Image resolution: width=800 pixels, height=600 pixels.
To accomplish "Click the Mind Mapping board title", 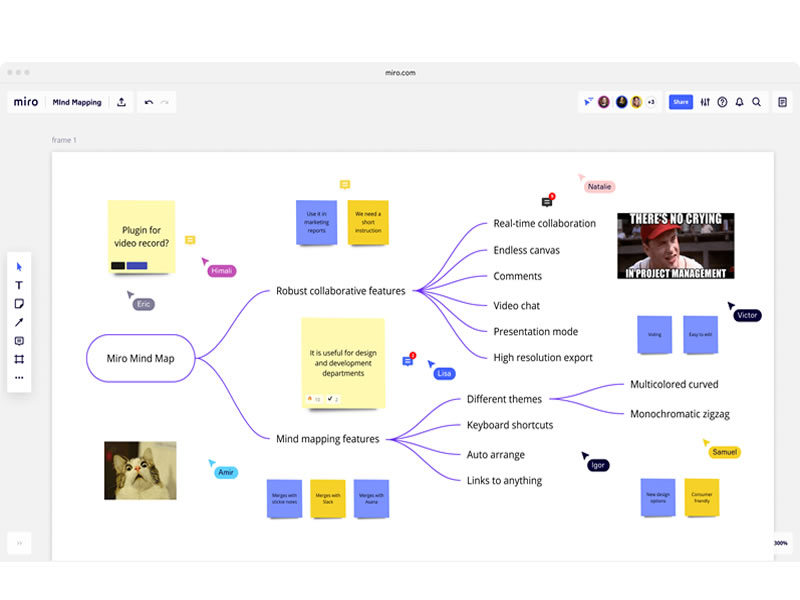I will coord(77,102).
